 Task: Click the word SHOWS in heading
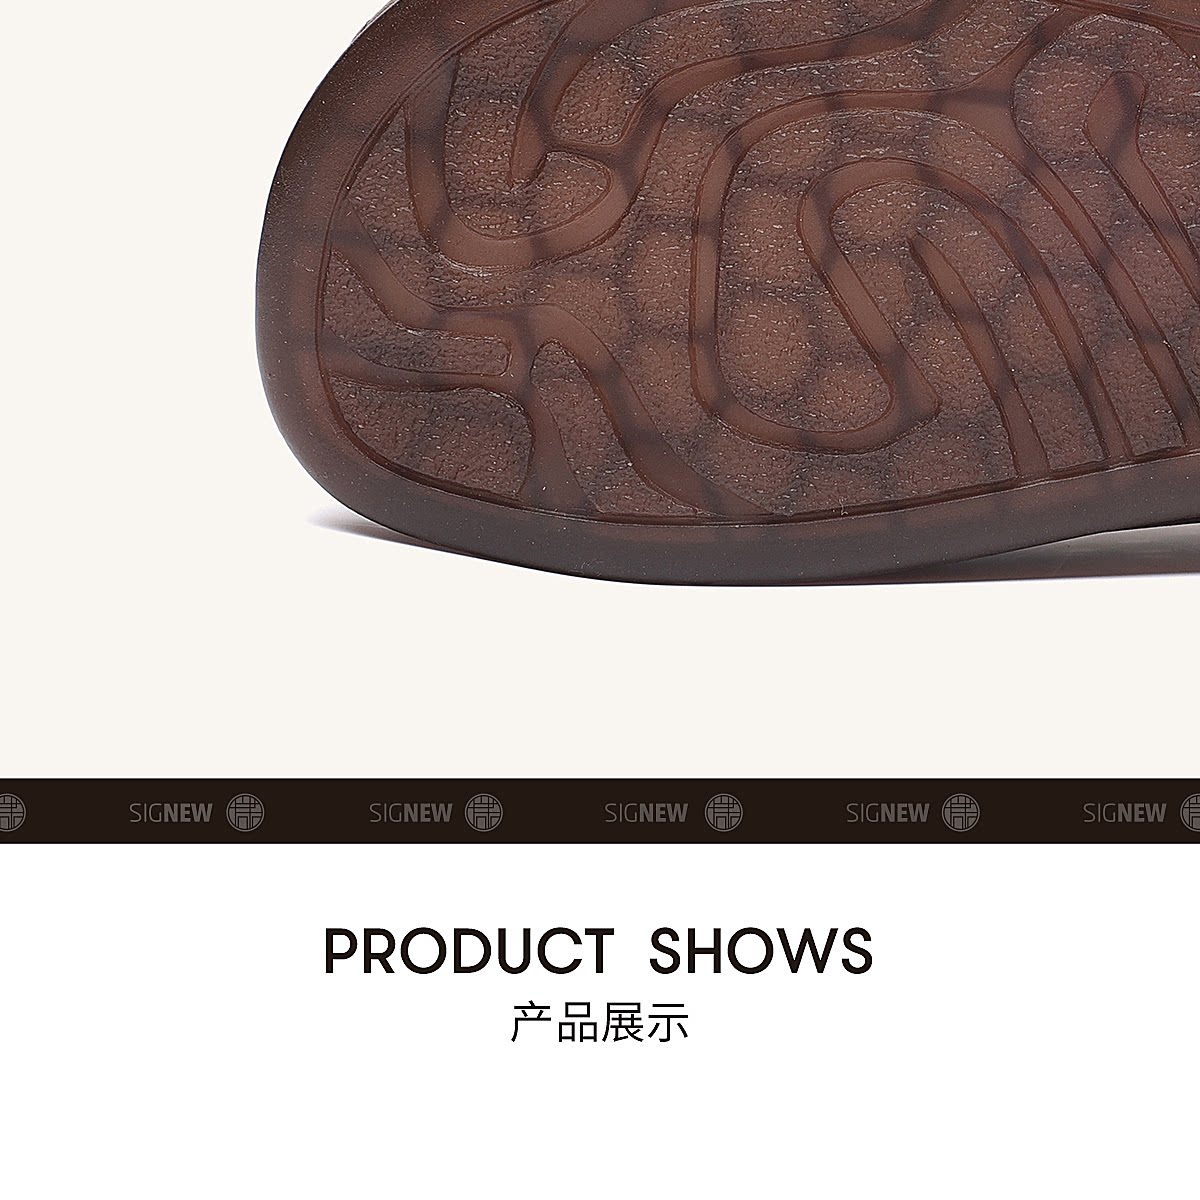coord(761,951)
